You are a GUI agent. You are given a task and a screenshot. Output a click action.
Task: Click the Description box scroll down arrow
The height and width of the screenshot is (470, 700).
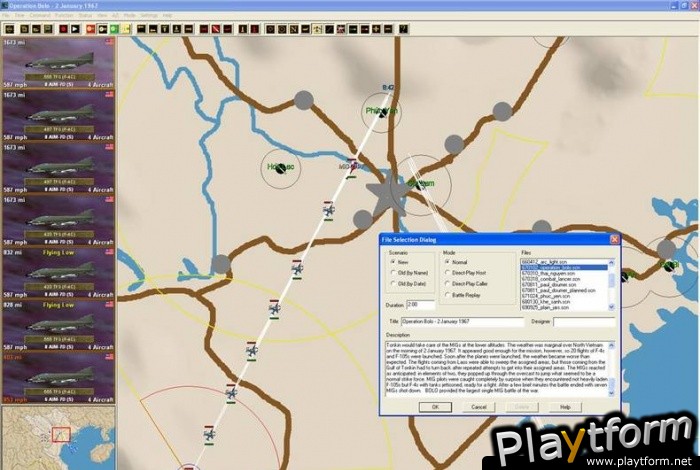point(611,393)
